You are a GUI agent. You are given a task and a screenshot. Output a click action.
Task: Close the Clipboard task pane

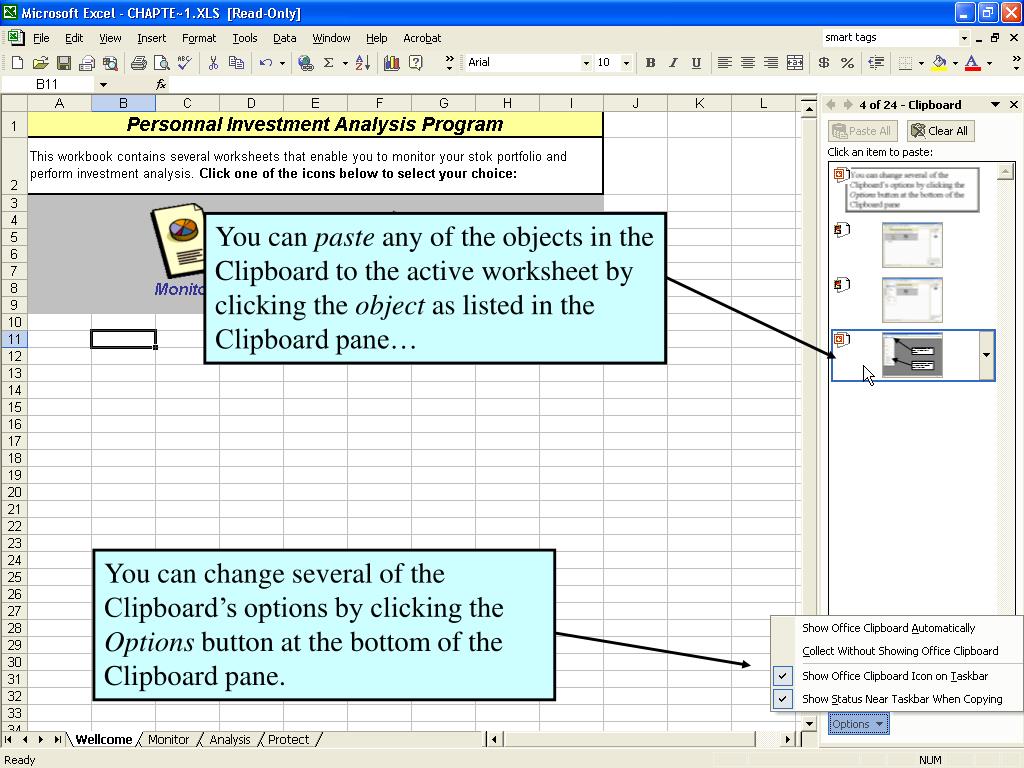[1014, 104]
